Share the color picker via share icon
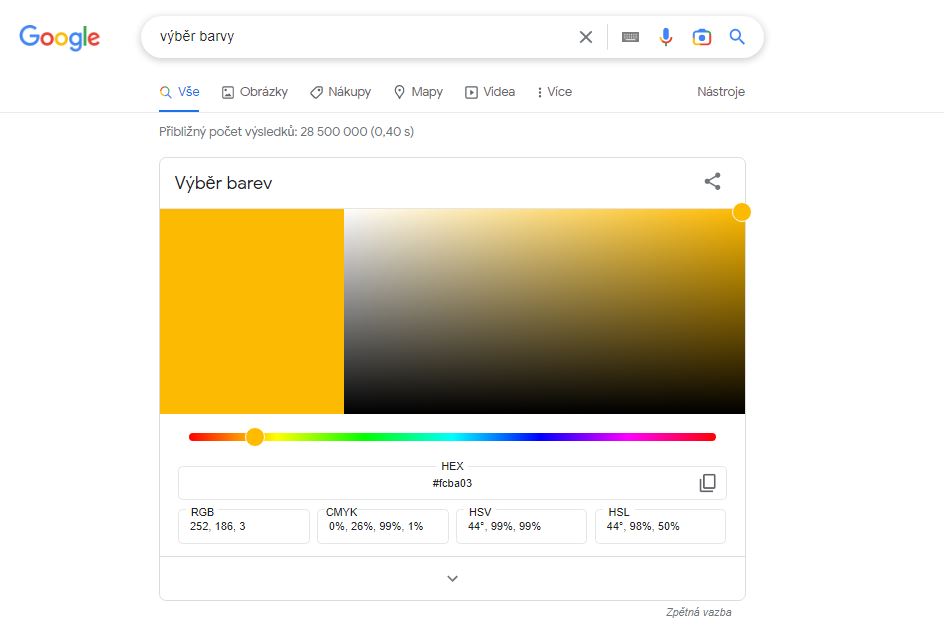The height and width of the screenshot is (626, 944). [x=712, y=182]
